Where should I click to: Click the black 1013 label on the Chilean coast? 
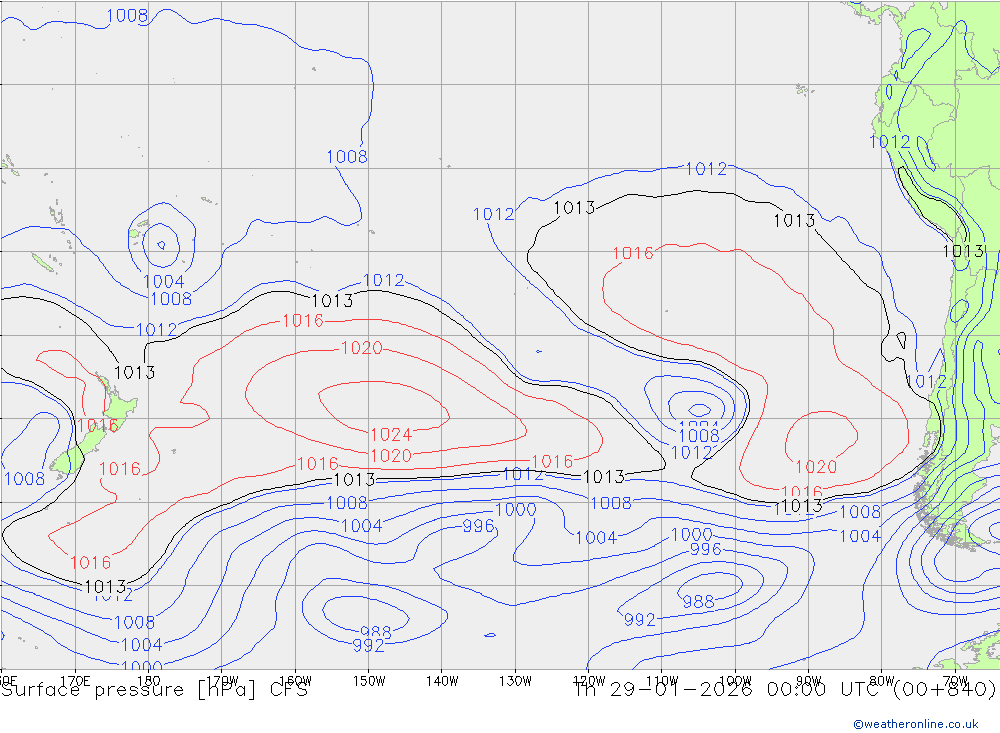[963, 251]
